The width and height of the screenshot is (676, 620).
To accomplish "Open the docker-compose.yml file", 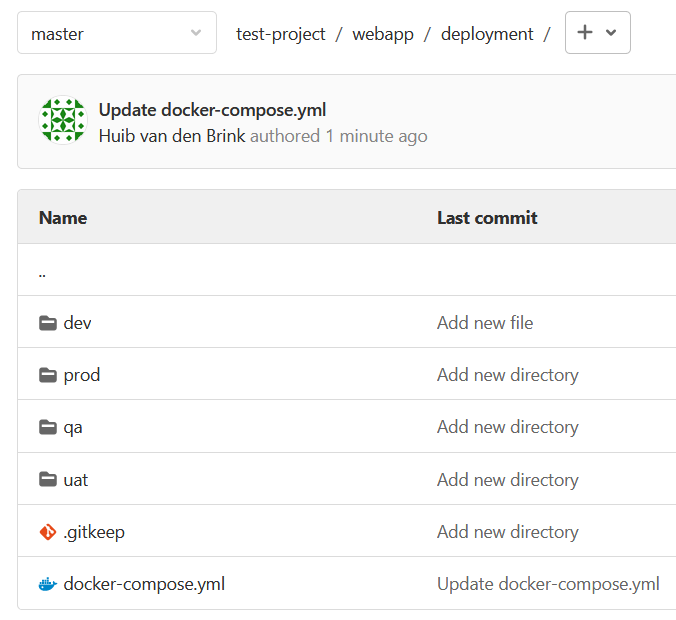I will click(x=144, y=584).
